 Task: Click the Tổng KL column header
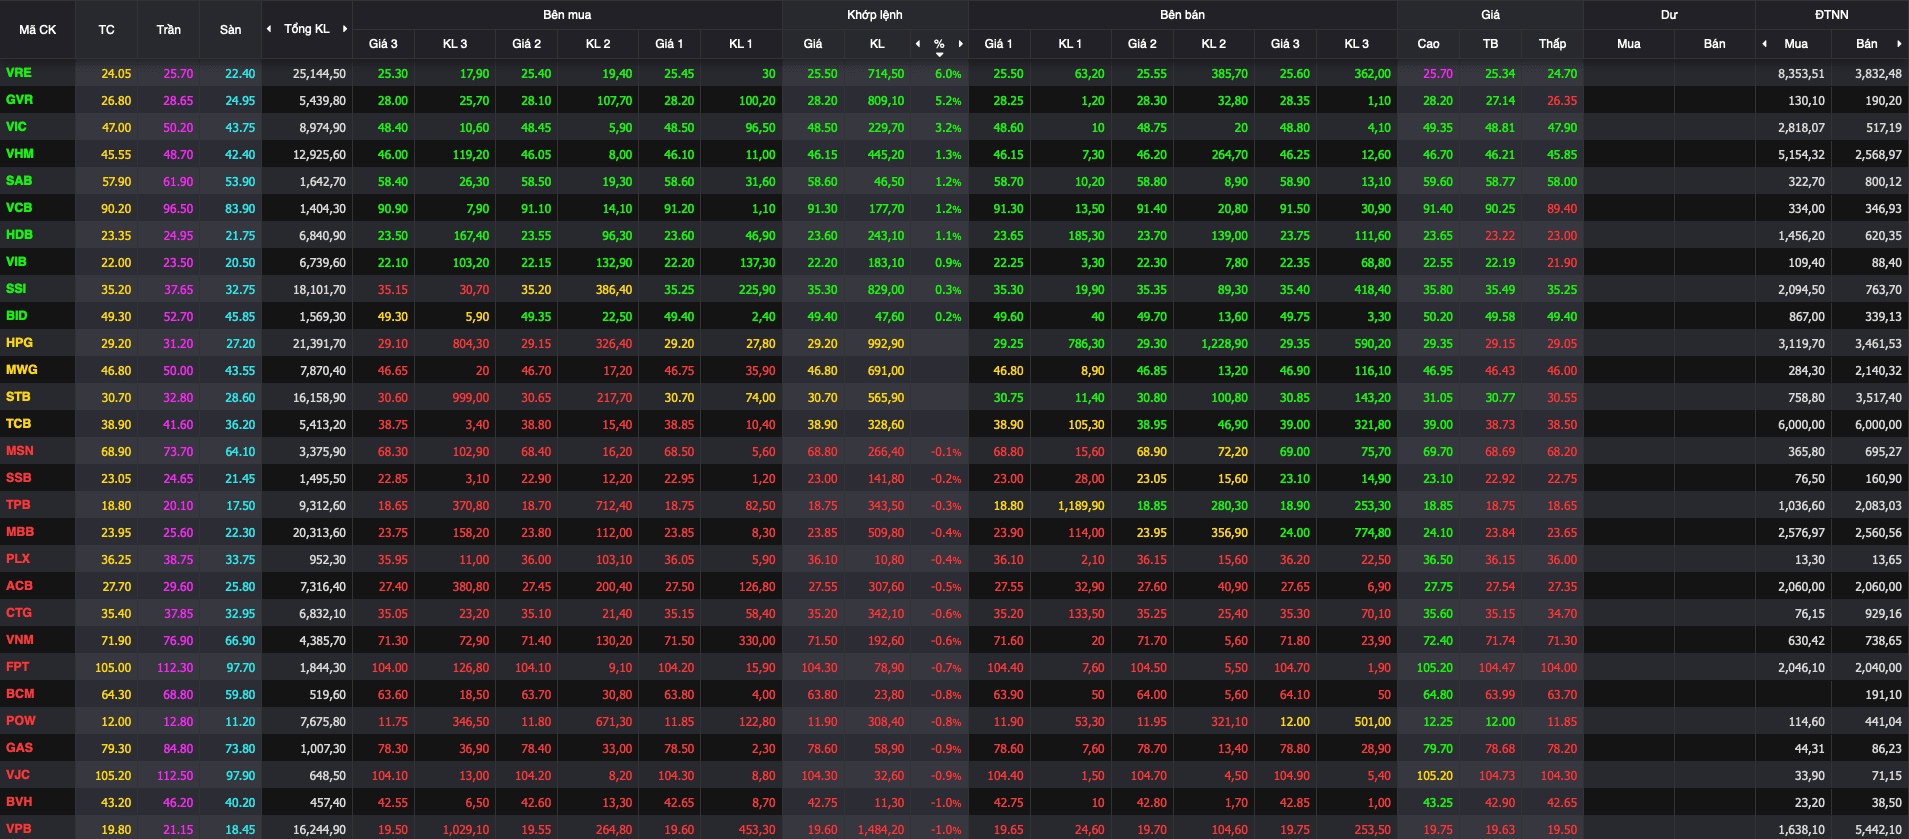click(x=306, y=29)
